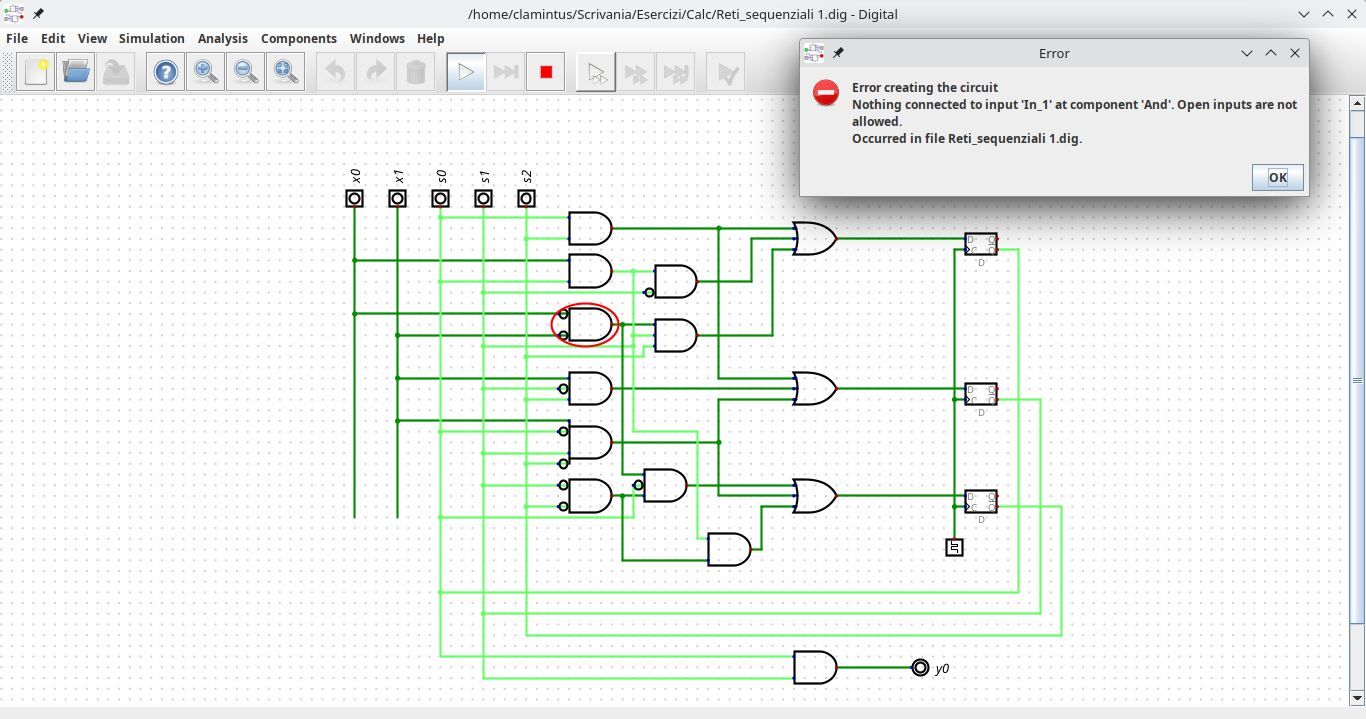Stop the simulation with the red square
Viewport: 1366px width, 719px height.
(x=544, y=71)
